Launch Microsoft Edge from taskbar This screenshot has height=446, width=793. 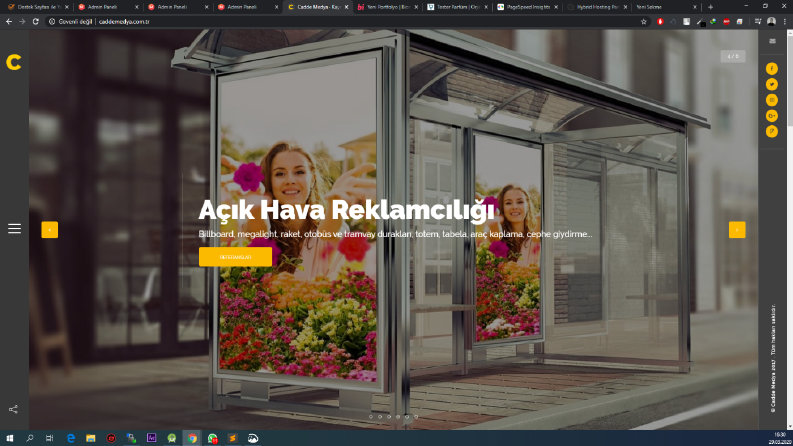(x=71, y=438)
